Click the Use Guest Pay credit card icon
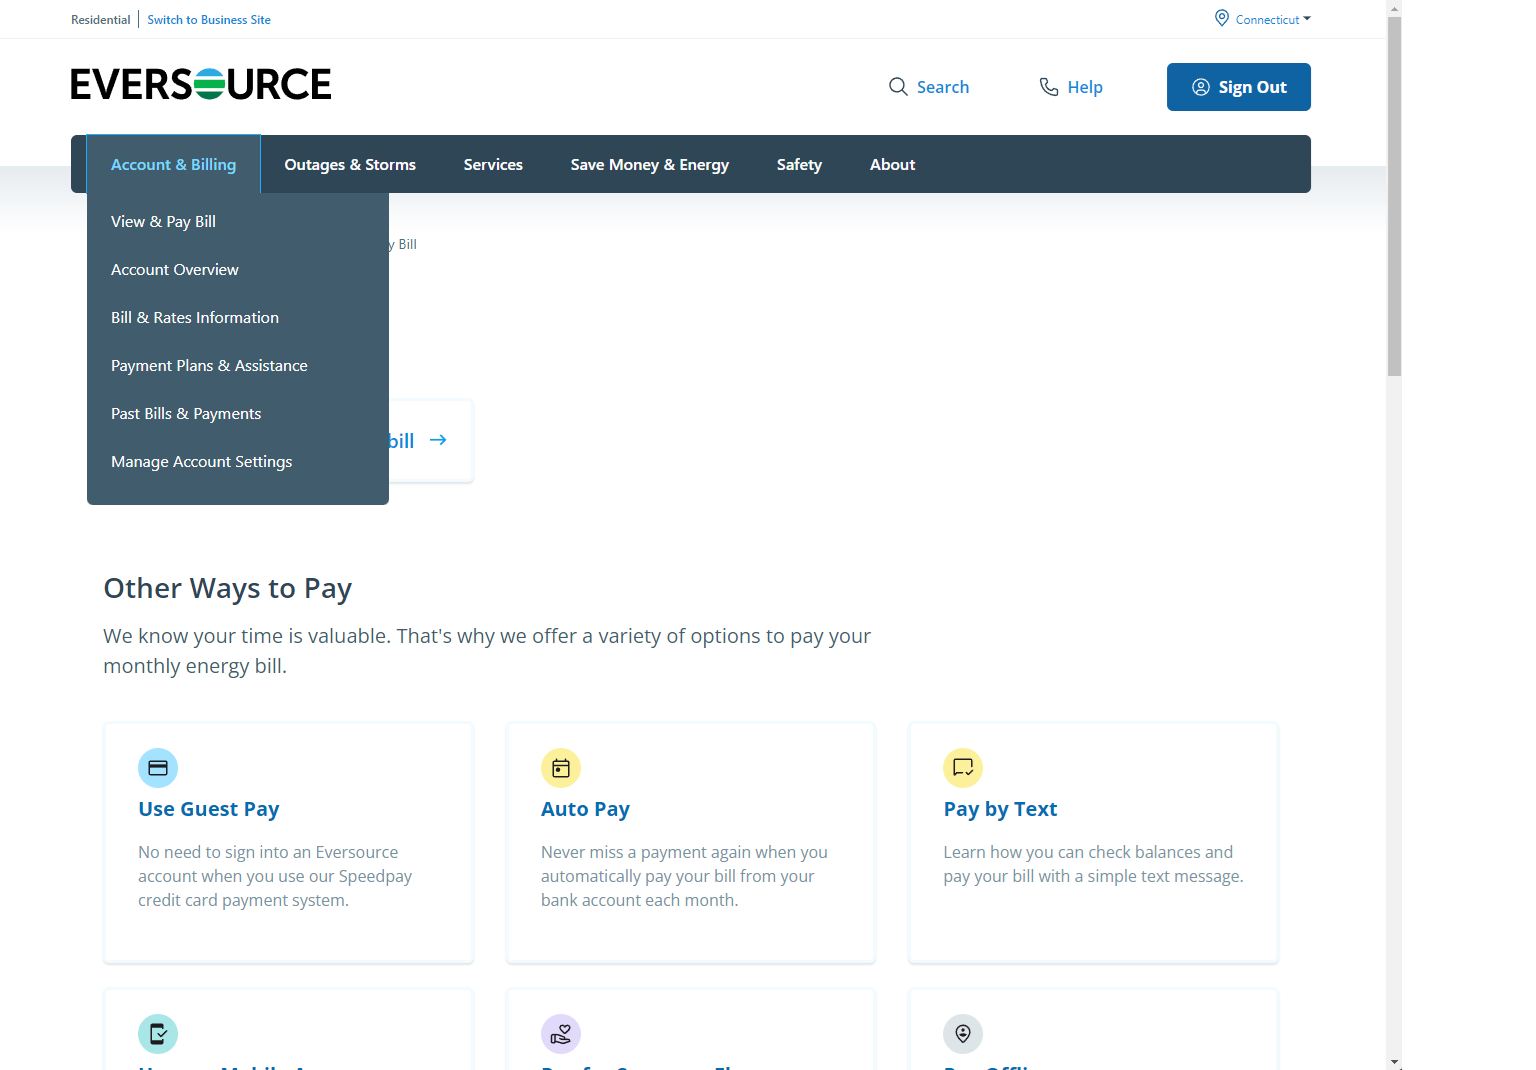The height and width of the screenshot is (1070, 1536). (158, 768)
